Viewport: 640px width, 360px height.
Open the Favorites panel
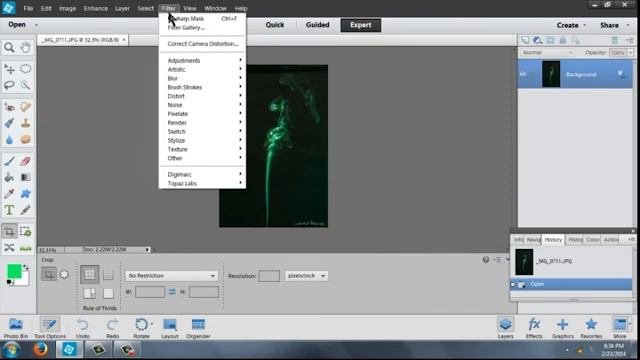(x=591, y=328)
